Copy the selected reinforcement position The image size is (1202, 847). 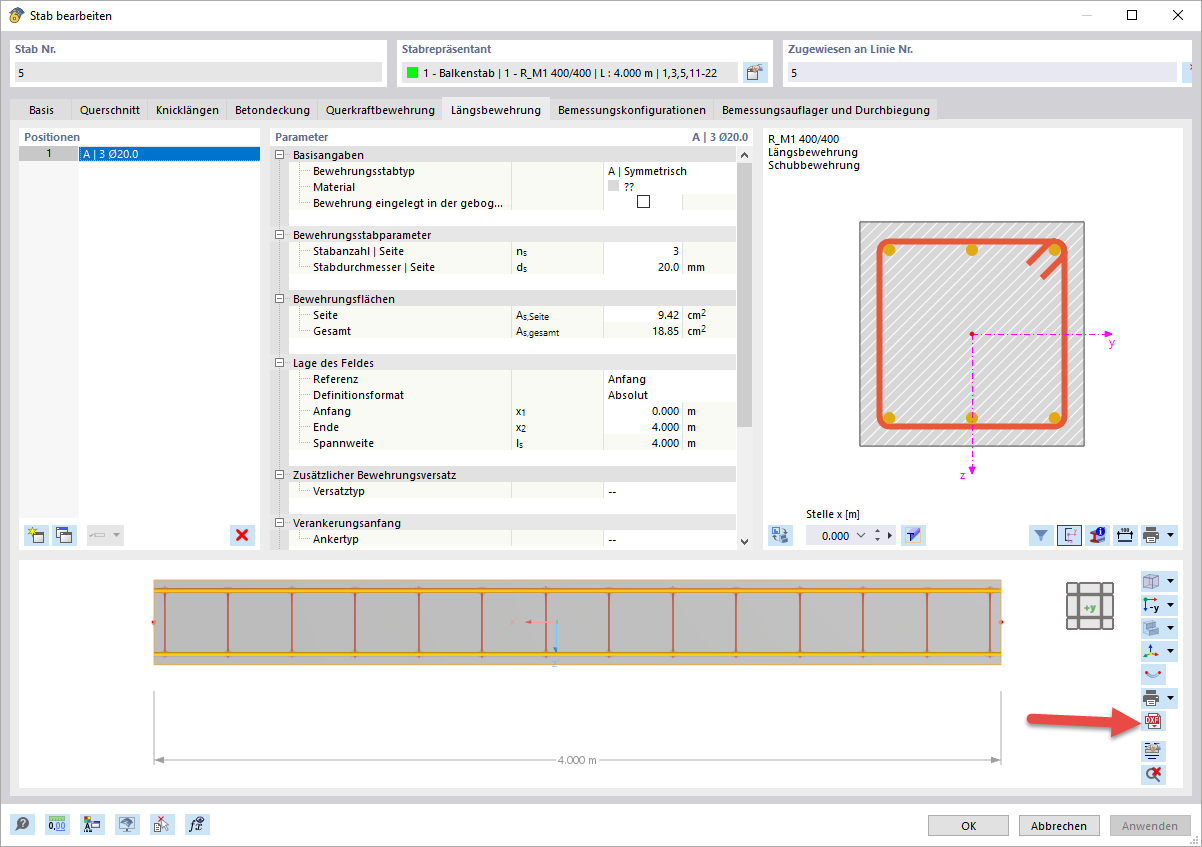tap(64, 535)
